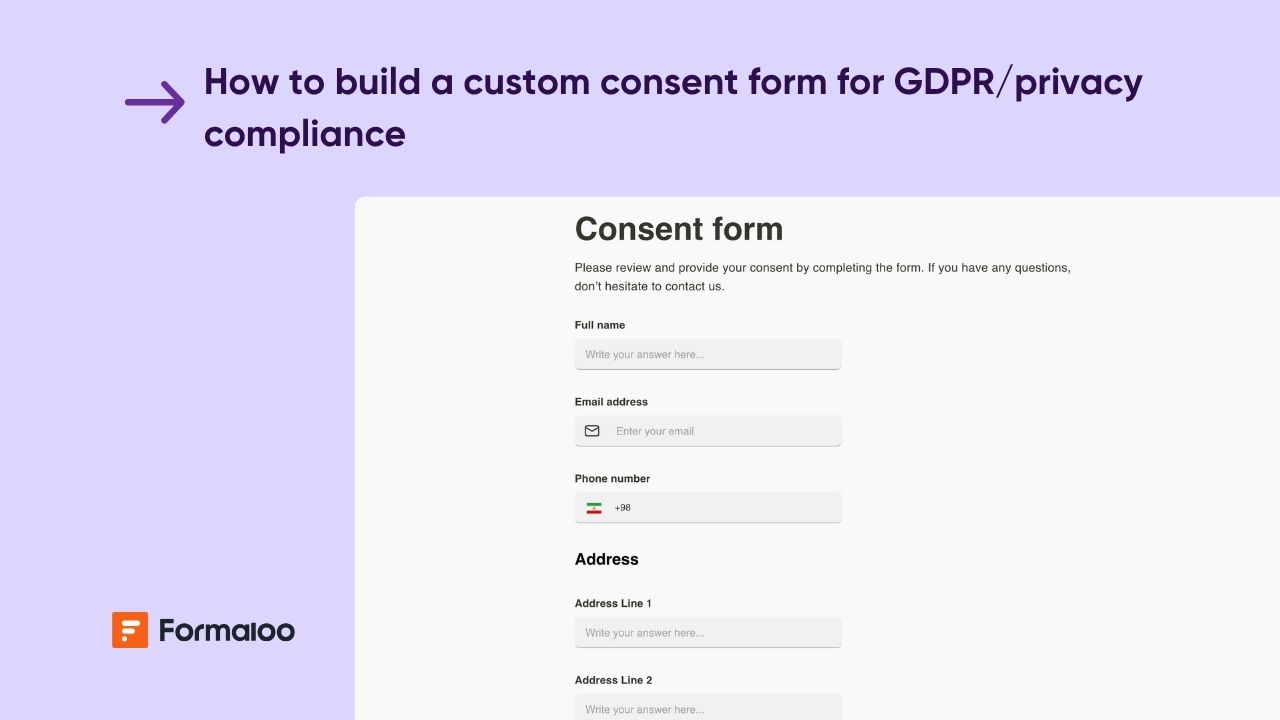Click the Address Line 1 input
This screenshot has height=720, width=1280.
click(708, 633)
